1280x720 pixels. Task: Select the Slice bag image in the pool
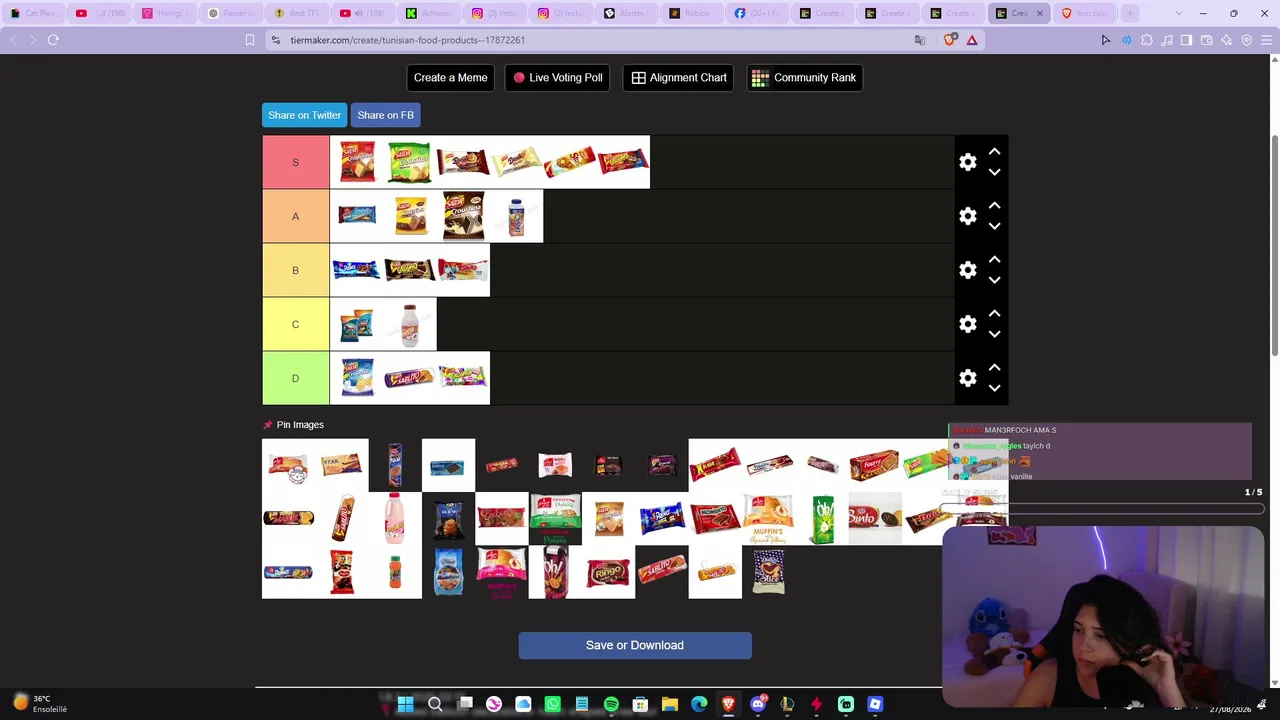click(x=768, y=572)
